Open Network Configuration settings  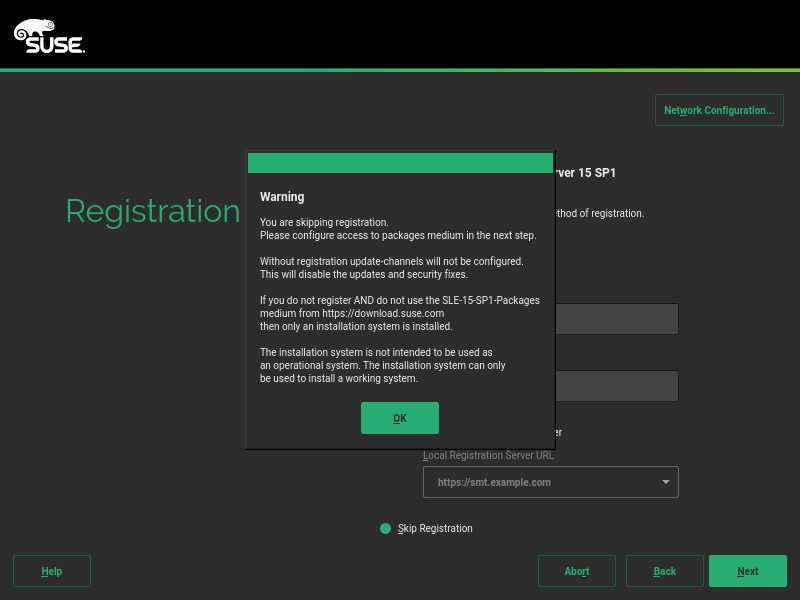pyautogui.click(x=719, y=110)
